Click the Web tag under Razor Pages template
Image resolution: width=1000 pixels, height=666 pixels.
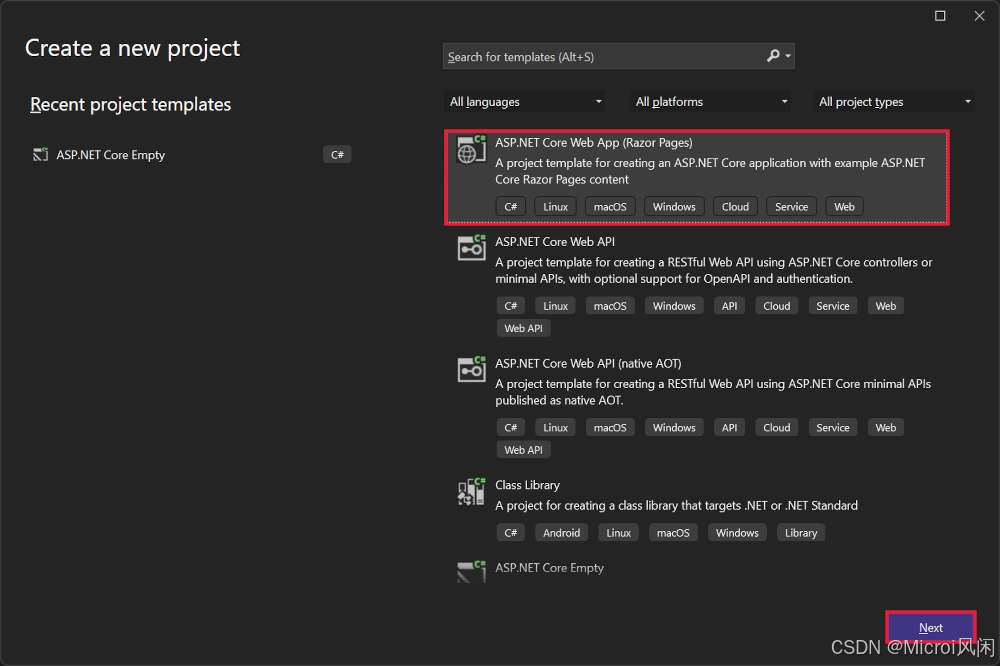pos(844,207)
